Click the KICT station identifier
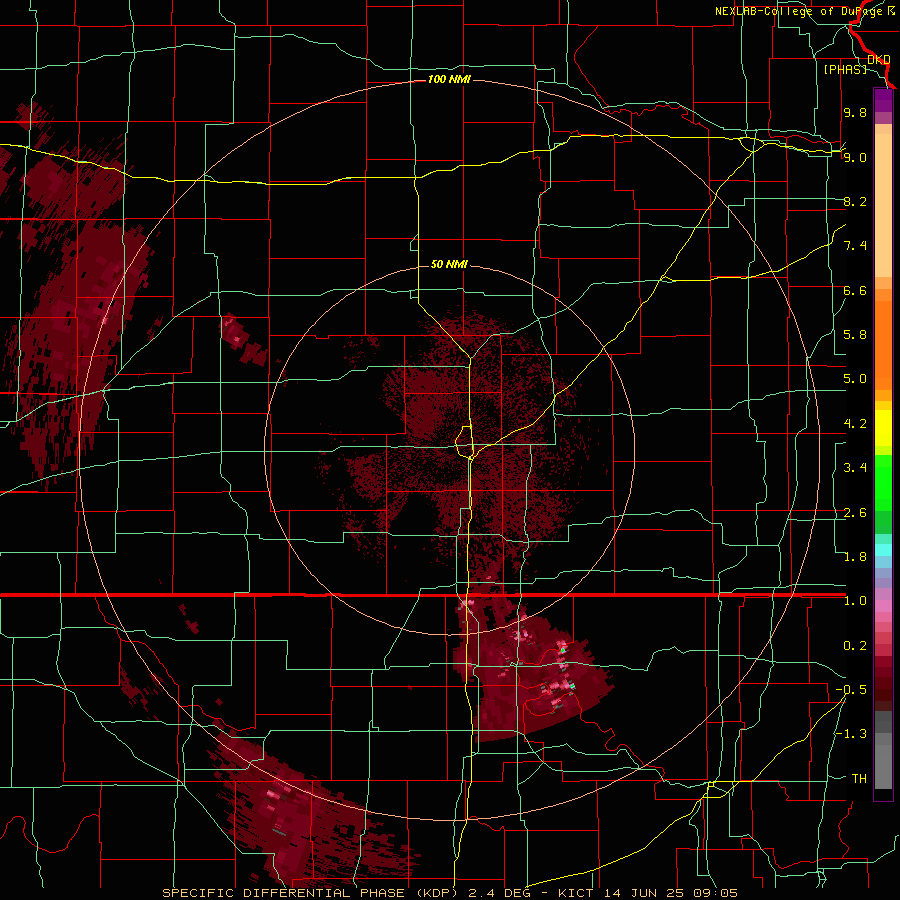The image size is (900, 900). coord(575,893)
